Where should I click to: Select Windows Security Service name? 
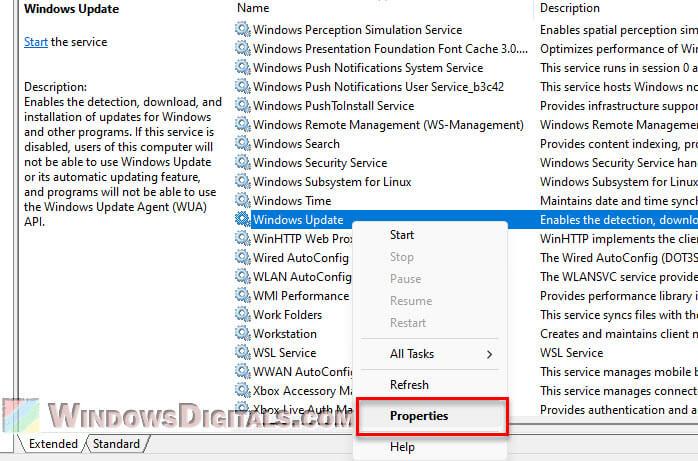pyautogui.click(x=320, y=162)
